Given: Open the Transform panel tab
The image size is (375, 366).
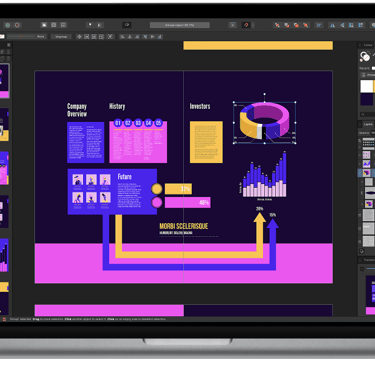Looking at the screenshot, I should [x=369, y=260].
